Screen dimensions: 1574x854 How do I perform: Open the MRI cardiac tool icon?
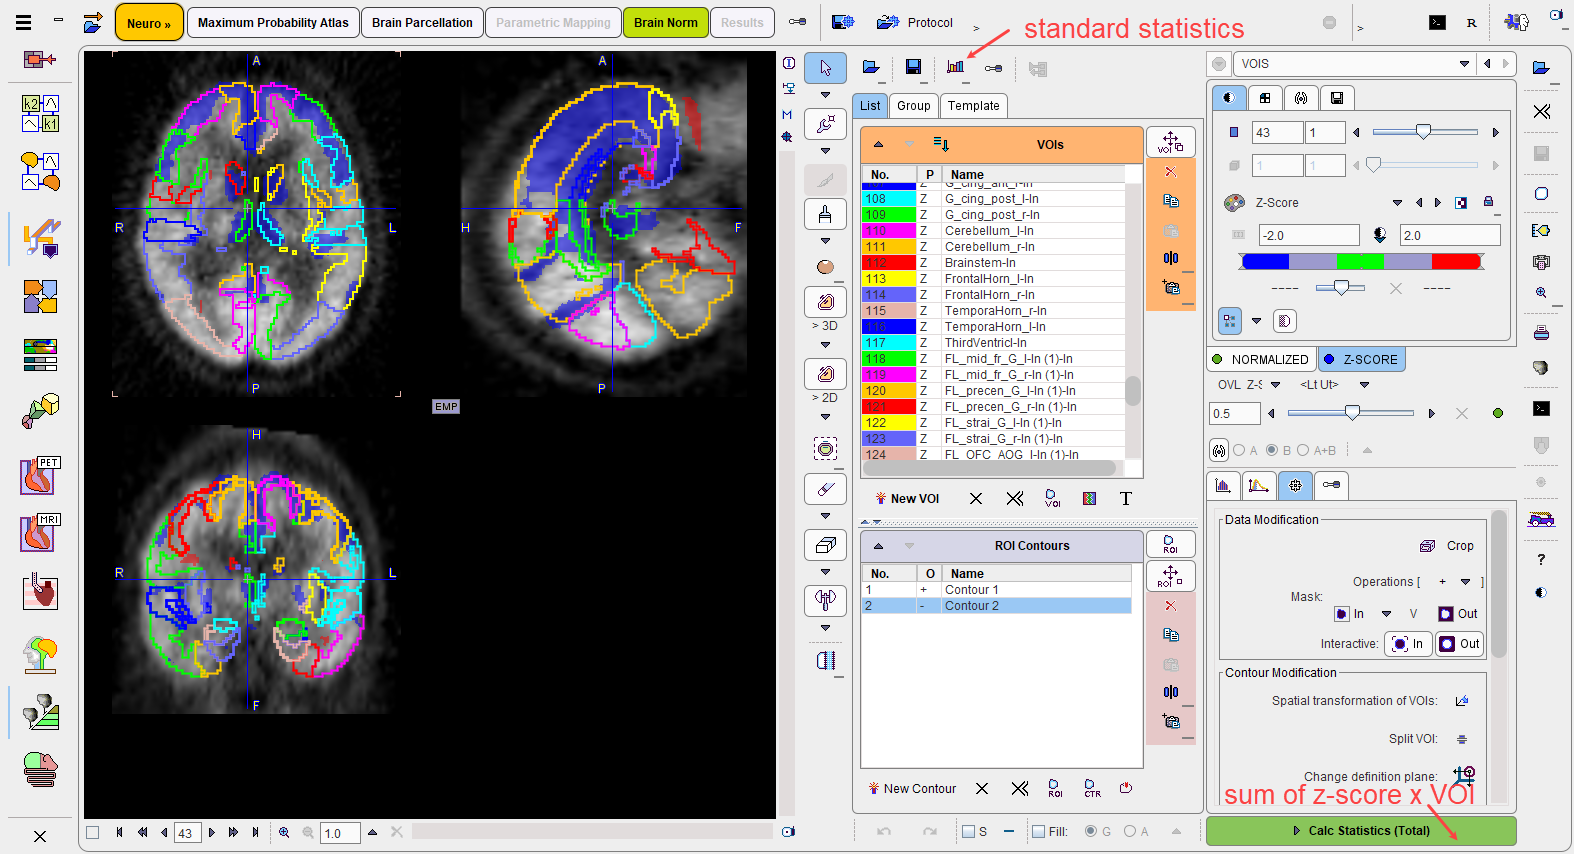click(40, 534)
